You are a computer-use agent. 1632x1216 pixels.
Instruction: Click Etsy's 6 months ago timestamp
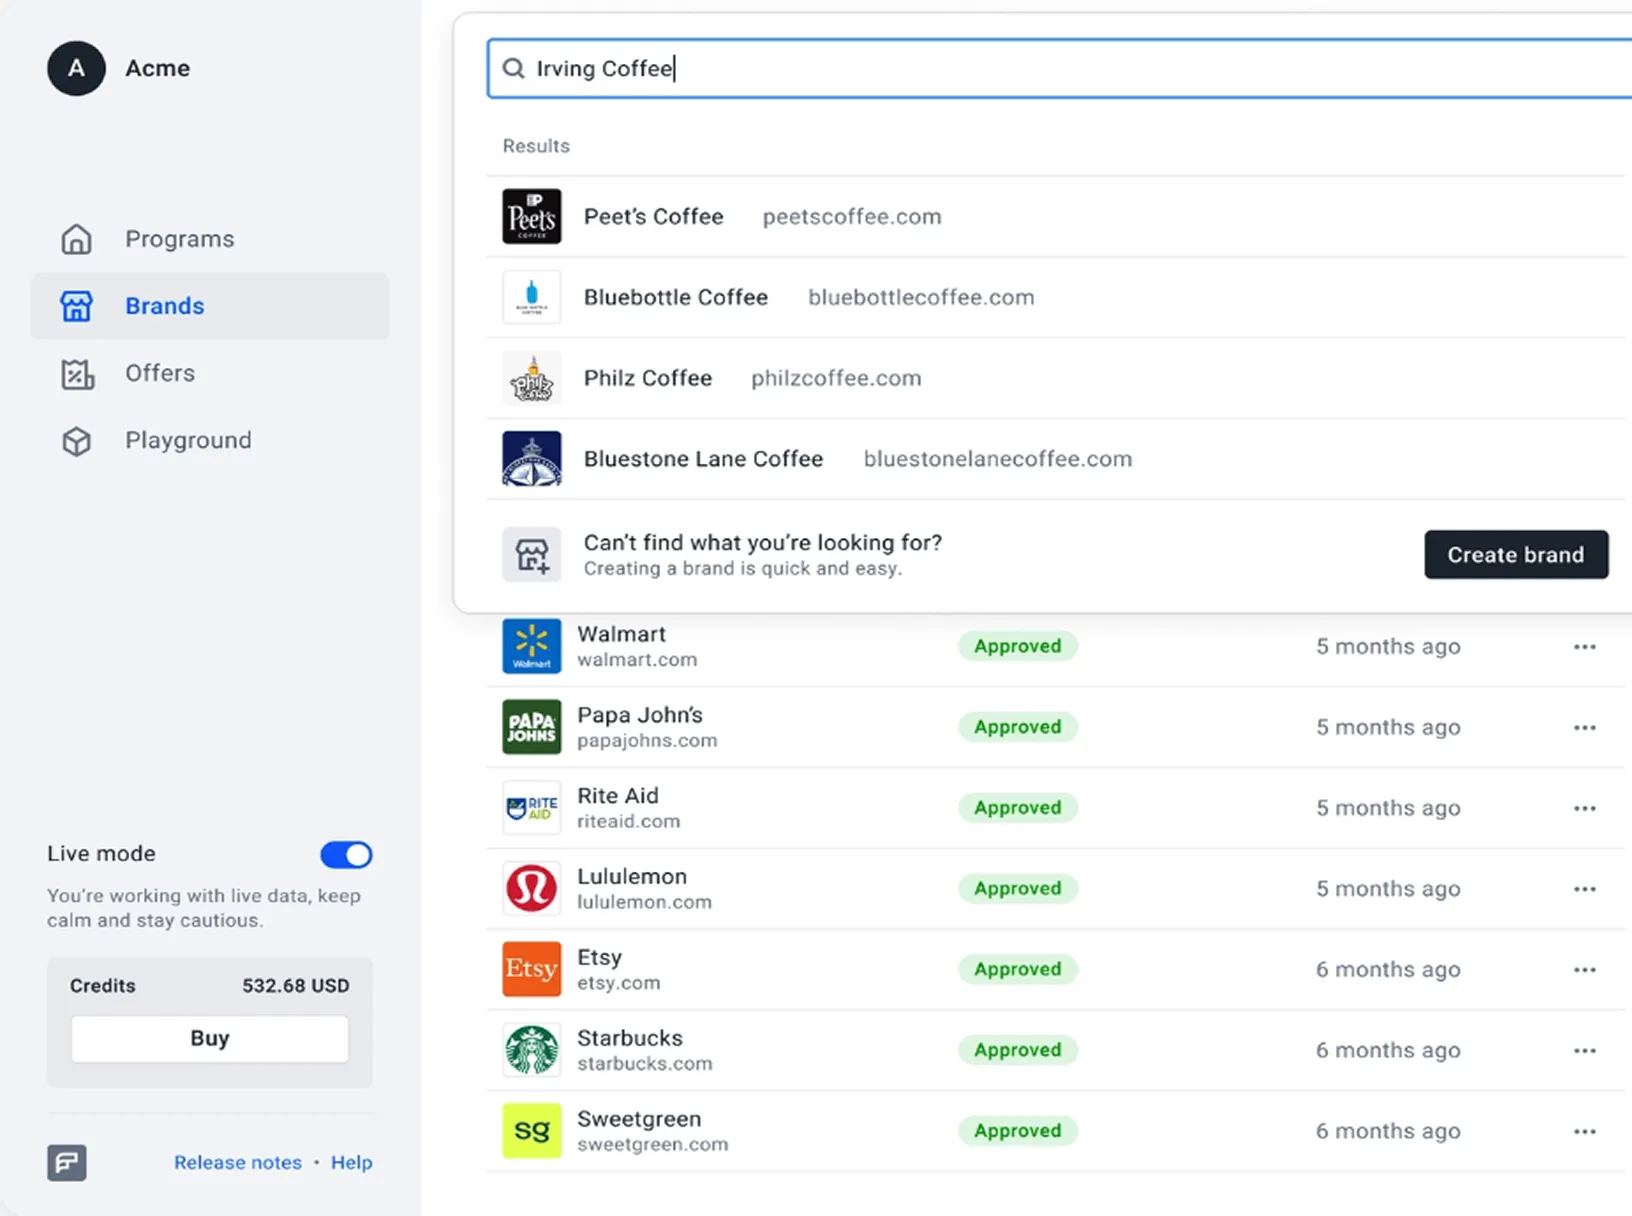[x=1388, y=970]
